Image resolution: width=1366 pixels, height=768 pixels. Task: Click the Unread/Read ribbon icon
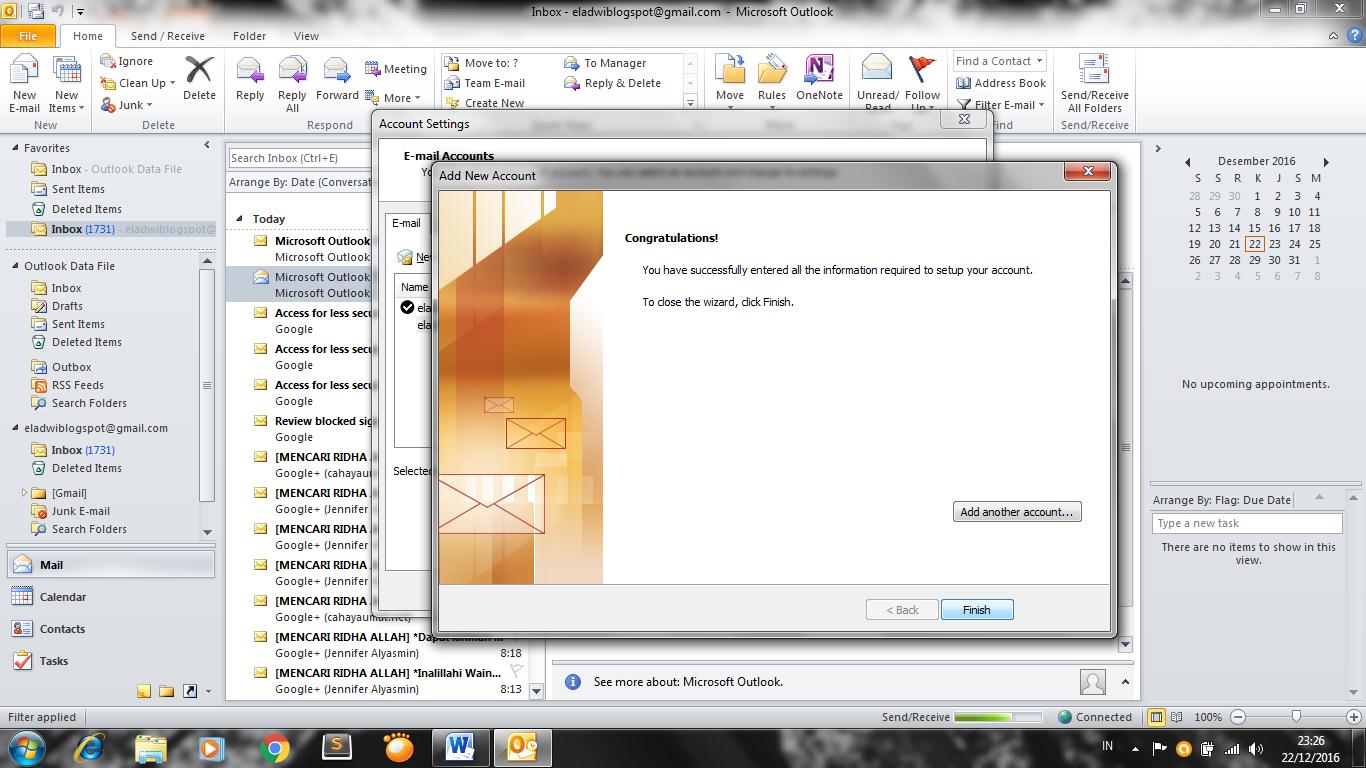[x=877, y=83]
